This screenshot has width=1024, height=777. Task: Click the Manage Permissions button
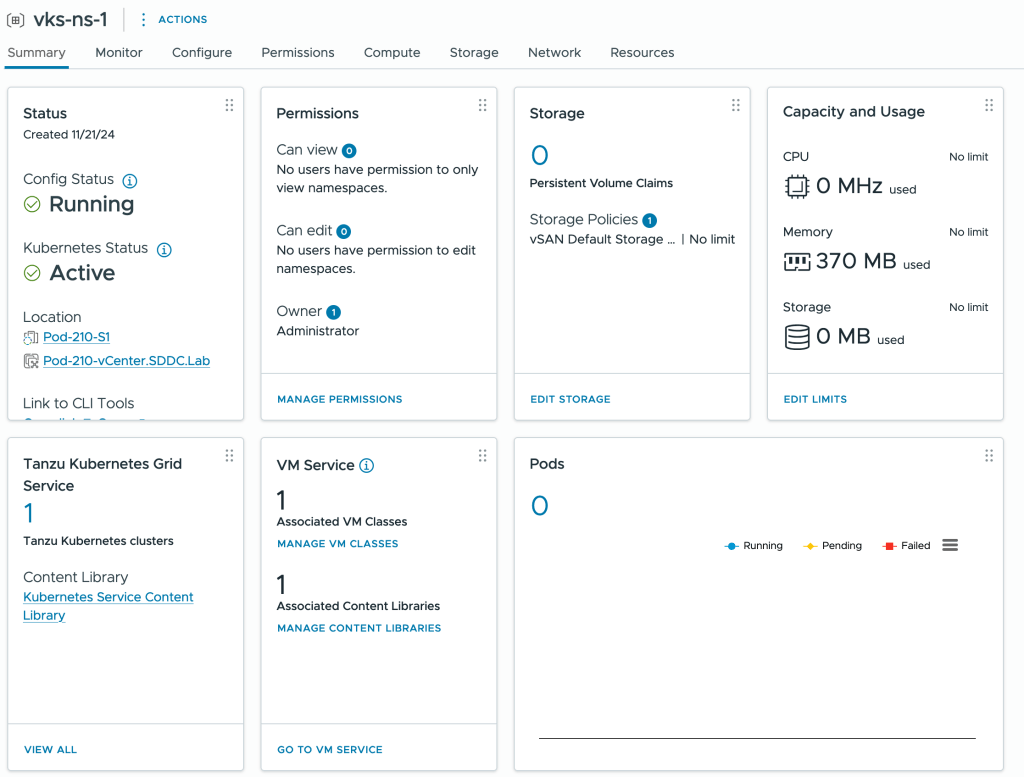click(339, 399)
